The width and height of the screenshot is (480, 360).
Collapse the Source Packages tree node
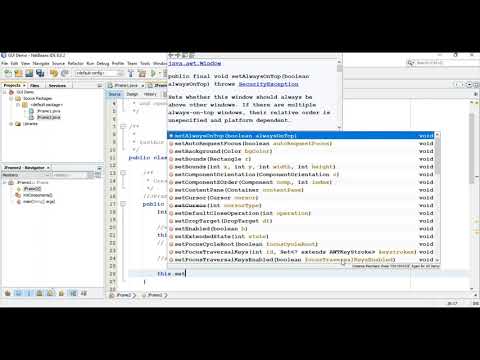[x=11, y=98]
